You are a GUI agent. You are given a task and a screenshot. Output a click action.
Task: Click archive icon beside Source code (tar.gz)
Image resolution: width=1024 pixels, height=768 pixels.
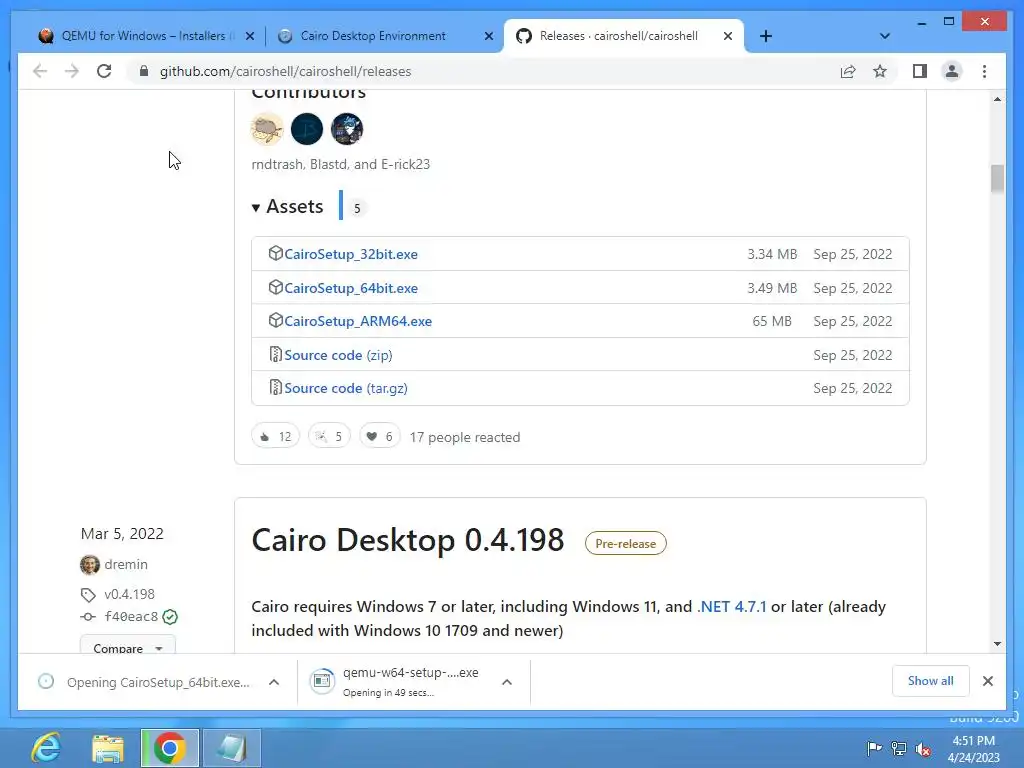tap(275, 387)
